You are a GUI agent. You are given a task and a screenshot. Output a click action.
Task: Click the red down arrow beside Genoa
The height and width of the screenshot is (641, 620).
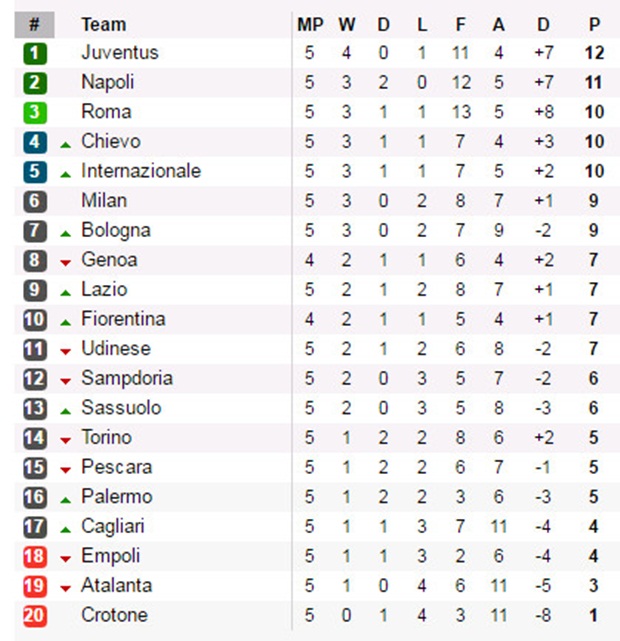pyautogui.click(x=65, y=263)
